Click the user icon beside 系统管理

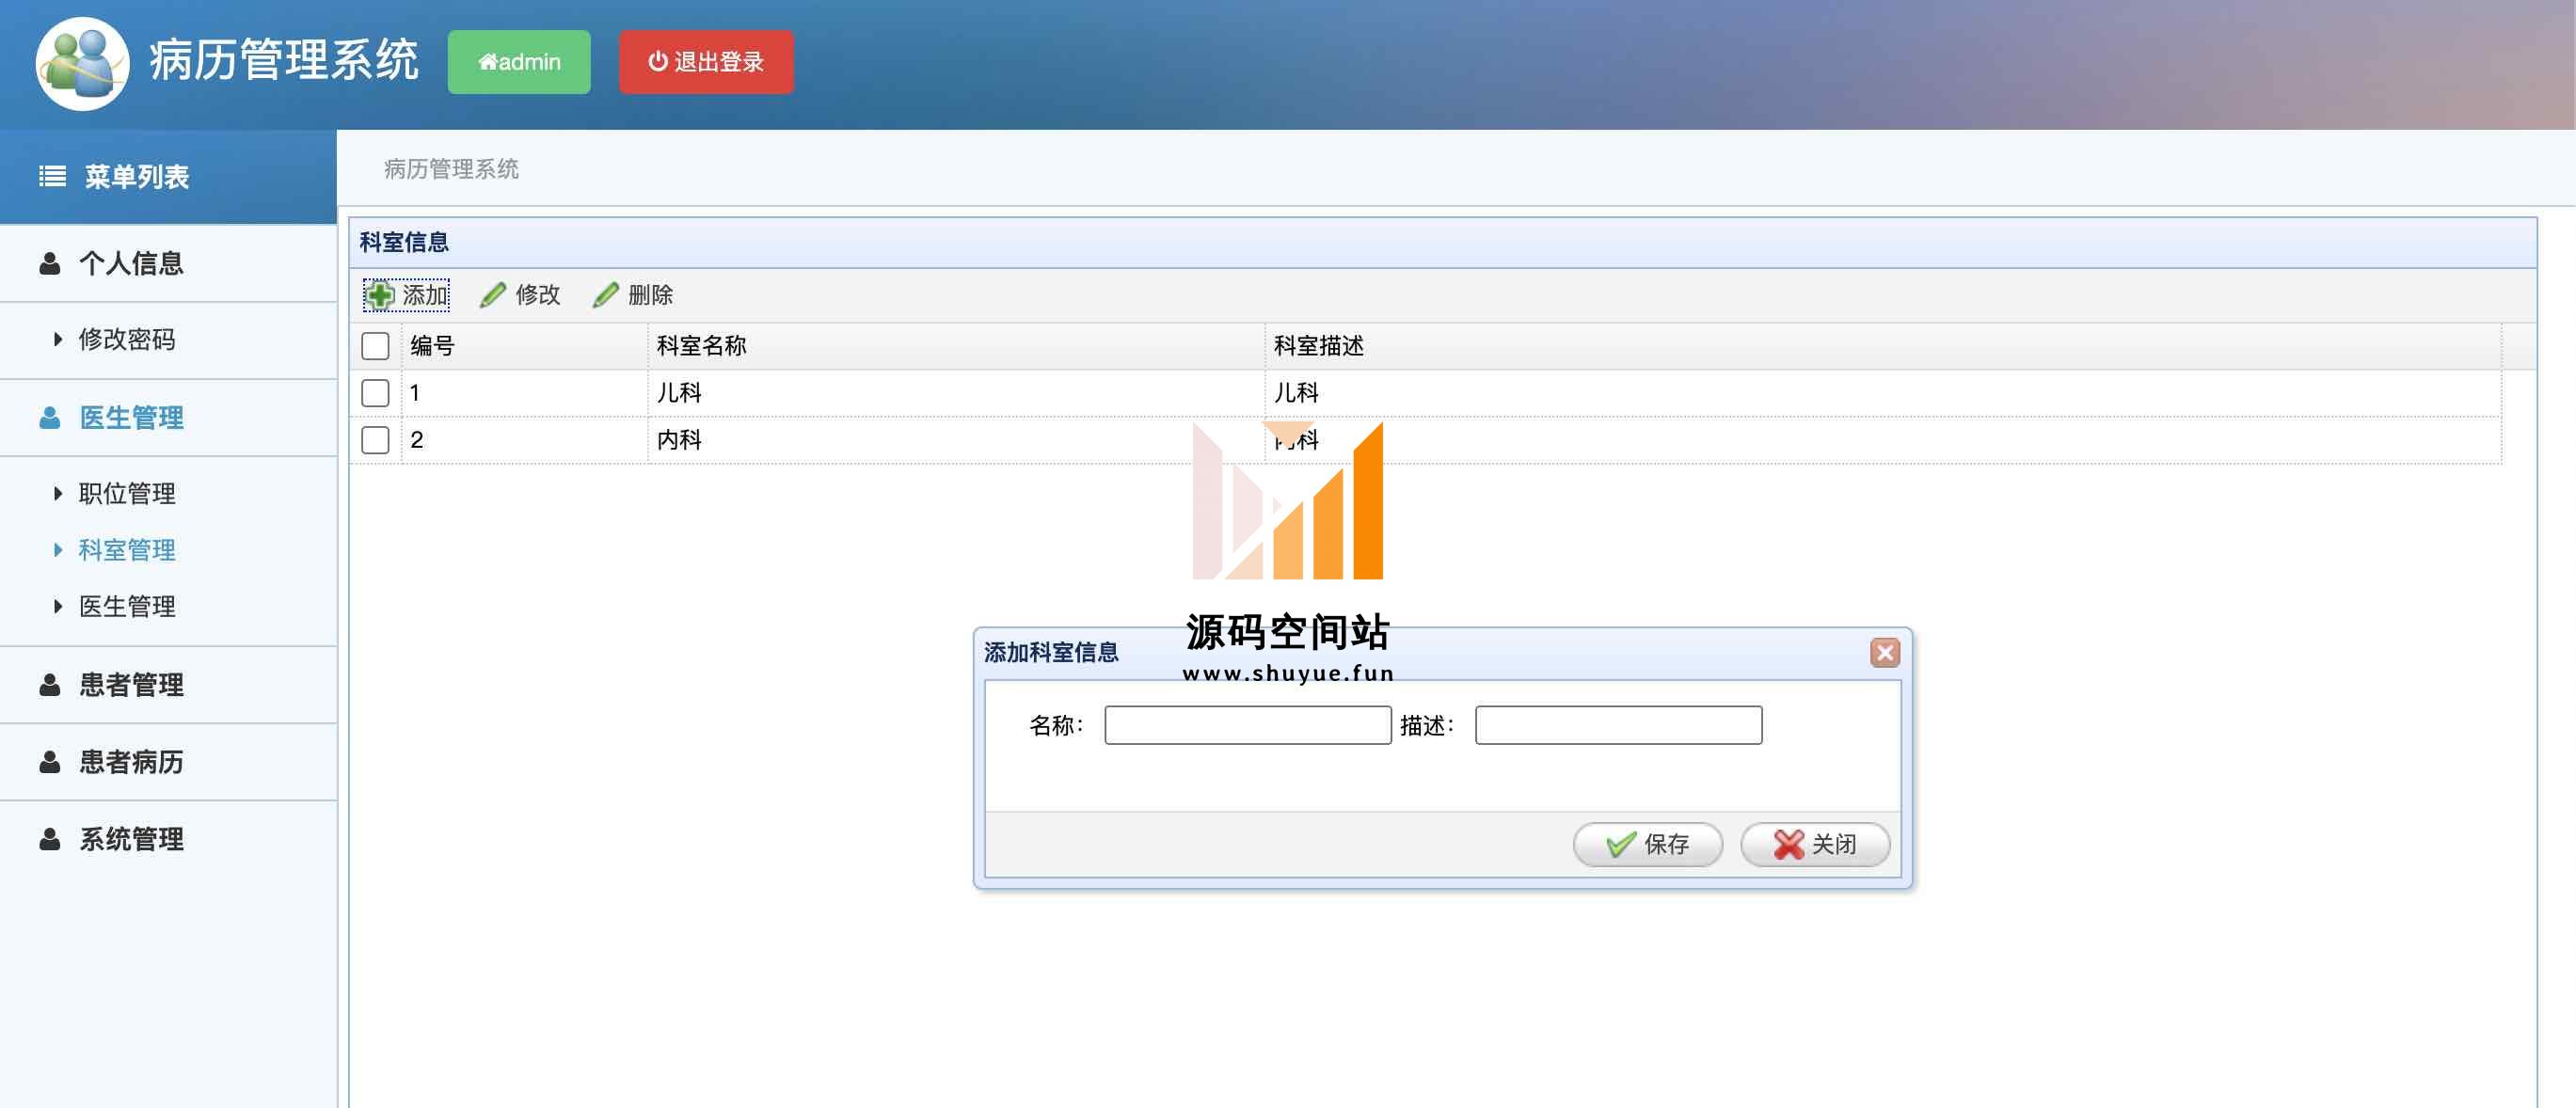[x=49, y=839]
